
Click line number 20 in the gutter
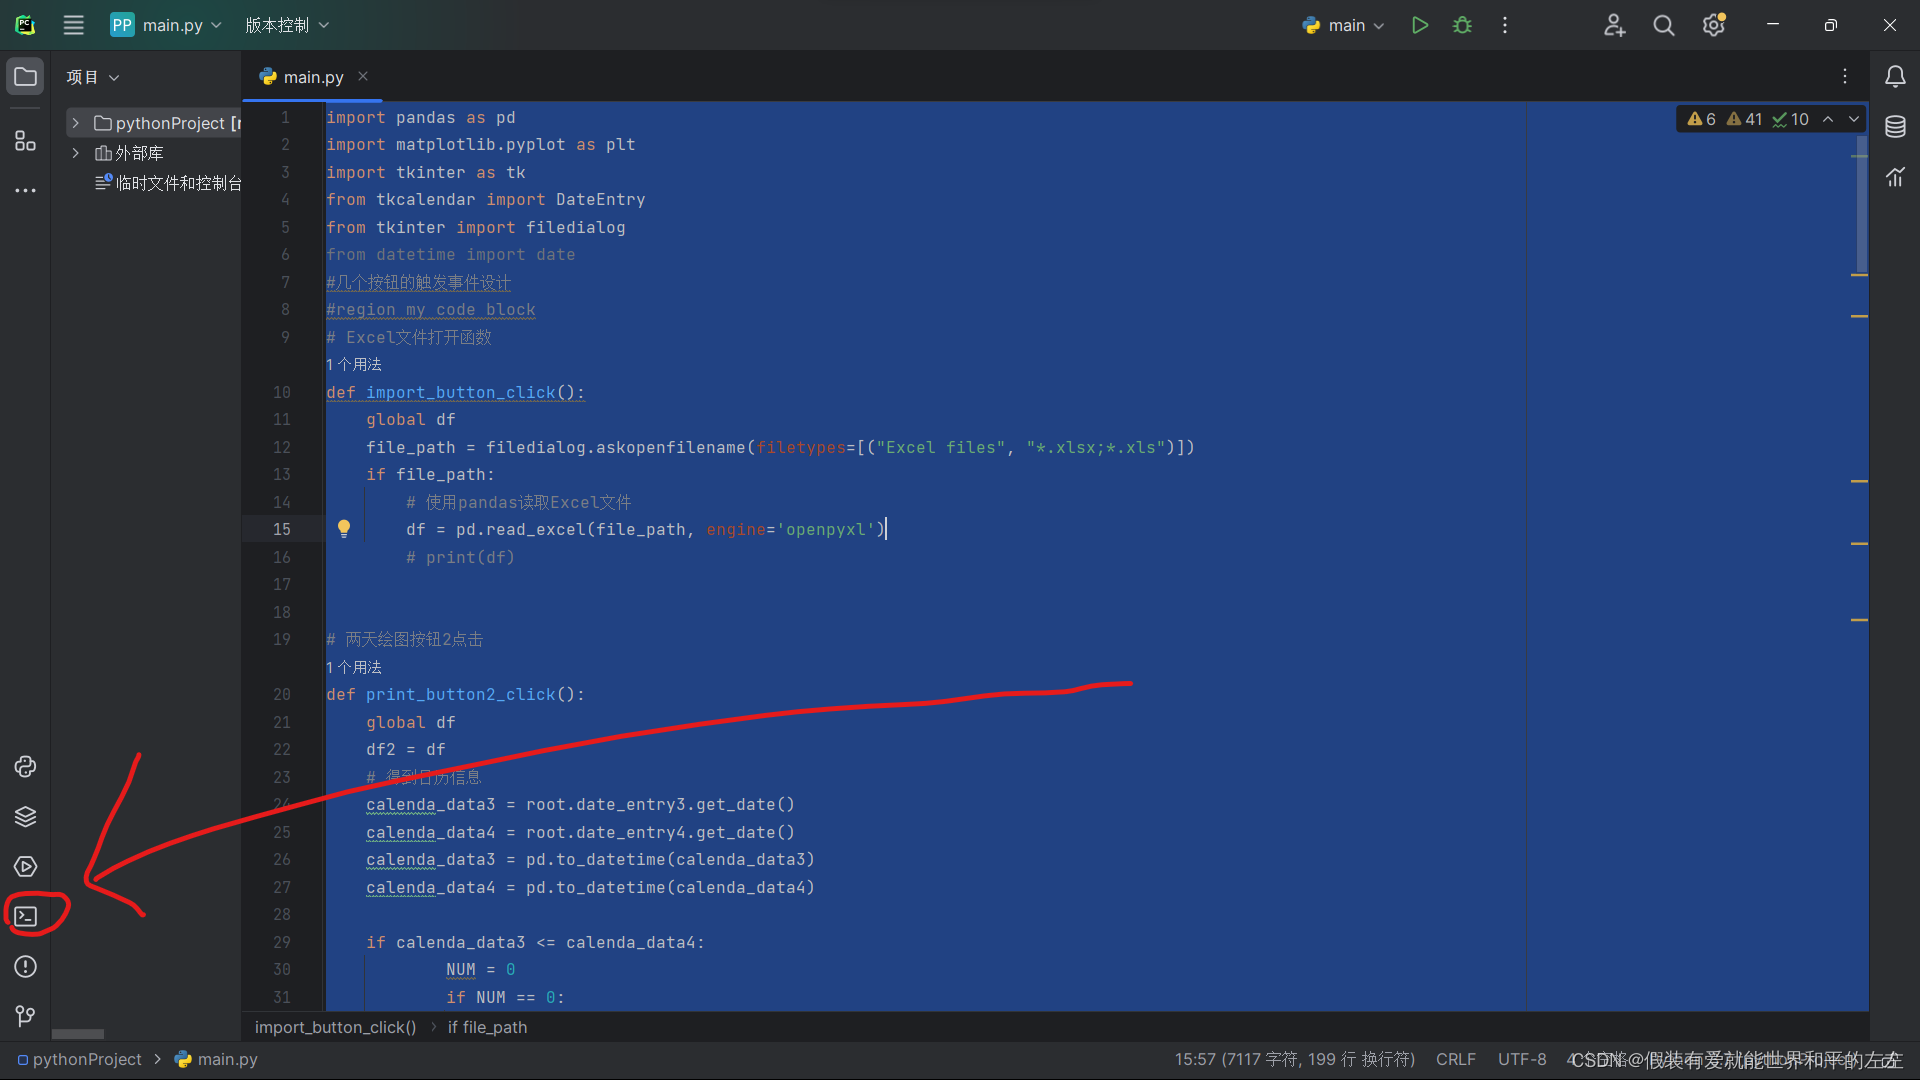click(282, 694)
